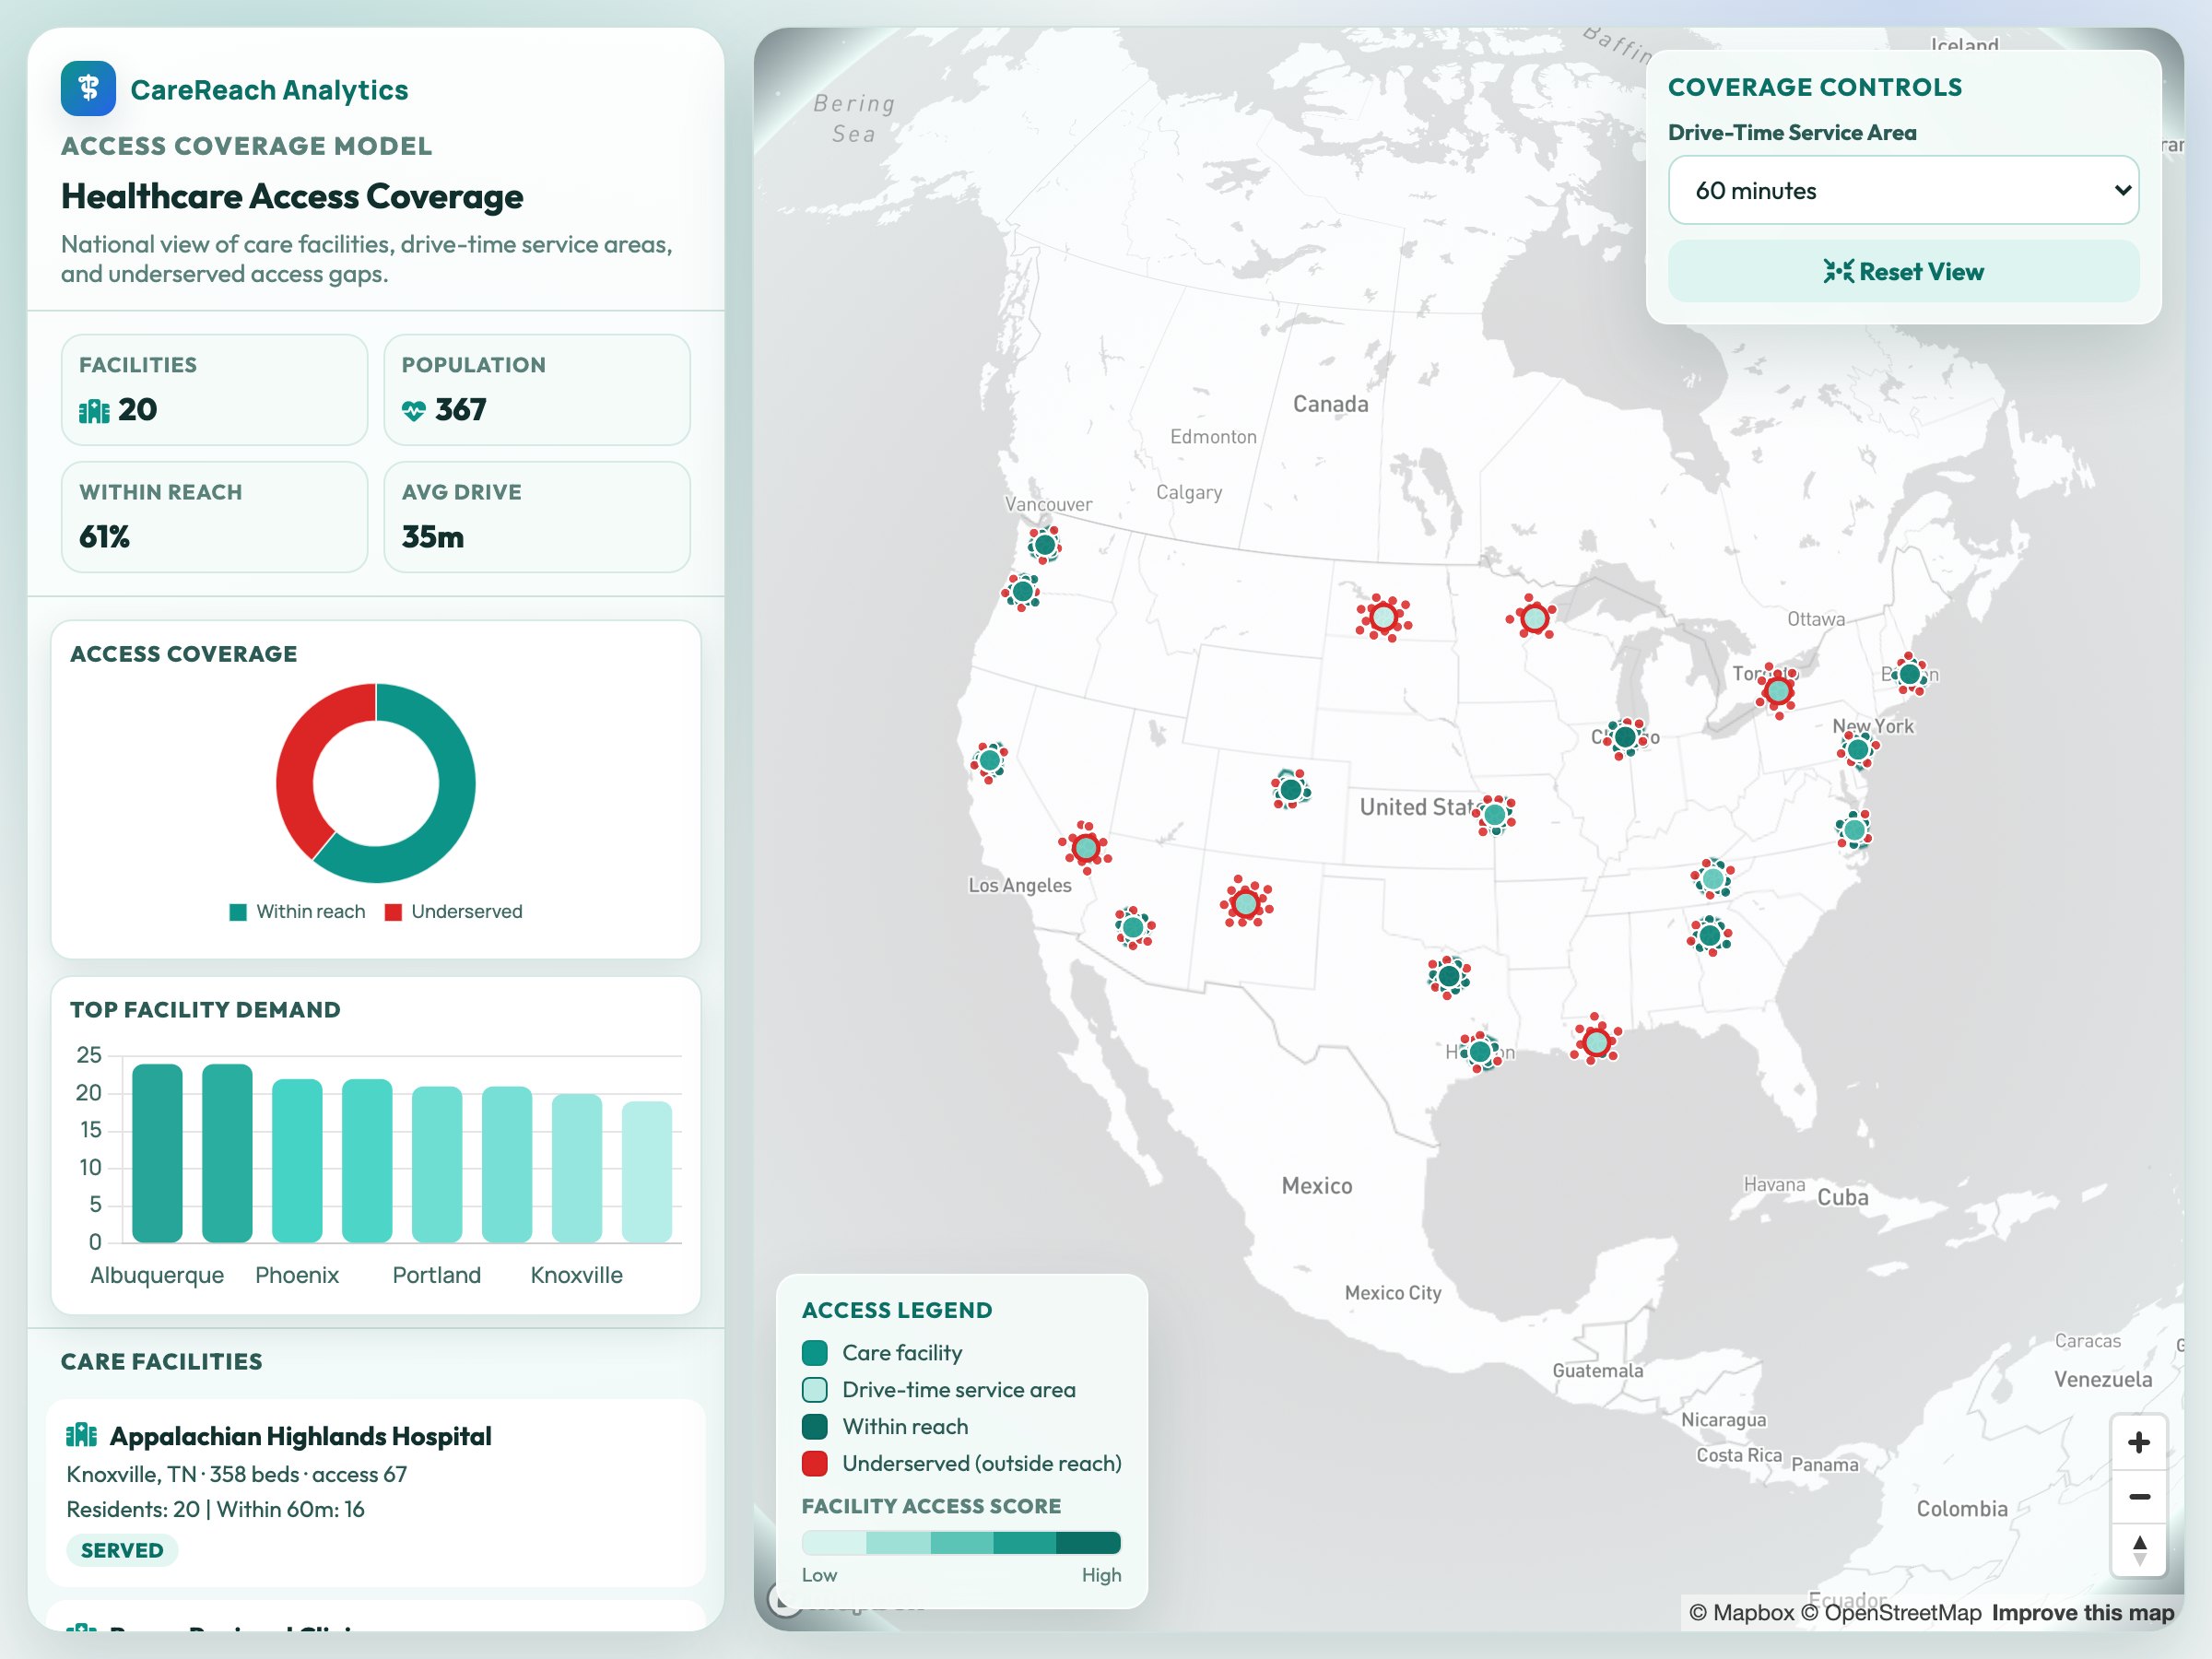The height and width of the screenshot is (1659, 2212).
Task: Open the Mapbox attribution link
Action: click(1741, 1612)
